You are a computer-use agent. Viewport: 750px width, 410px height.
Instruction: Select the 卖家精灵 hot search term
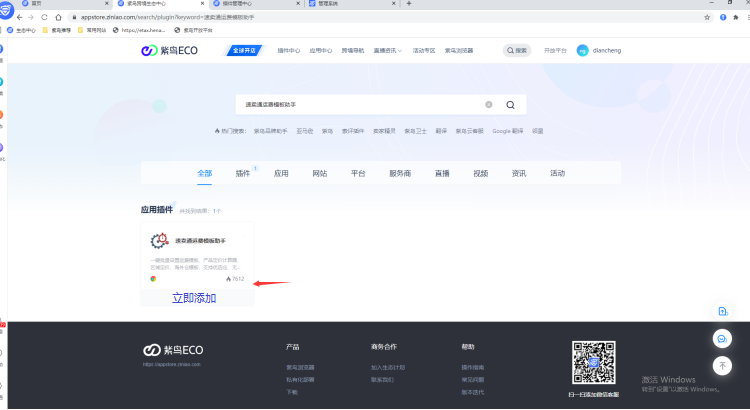click(x=384, y=131)
